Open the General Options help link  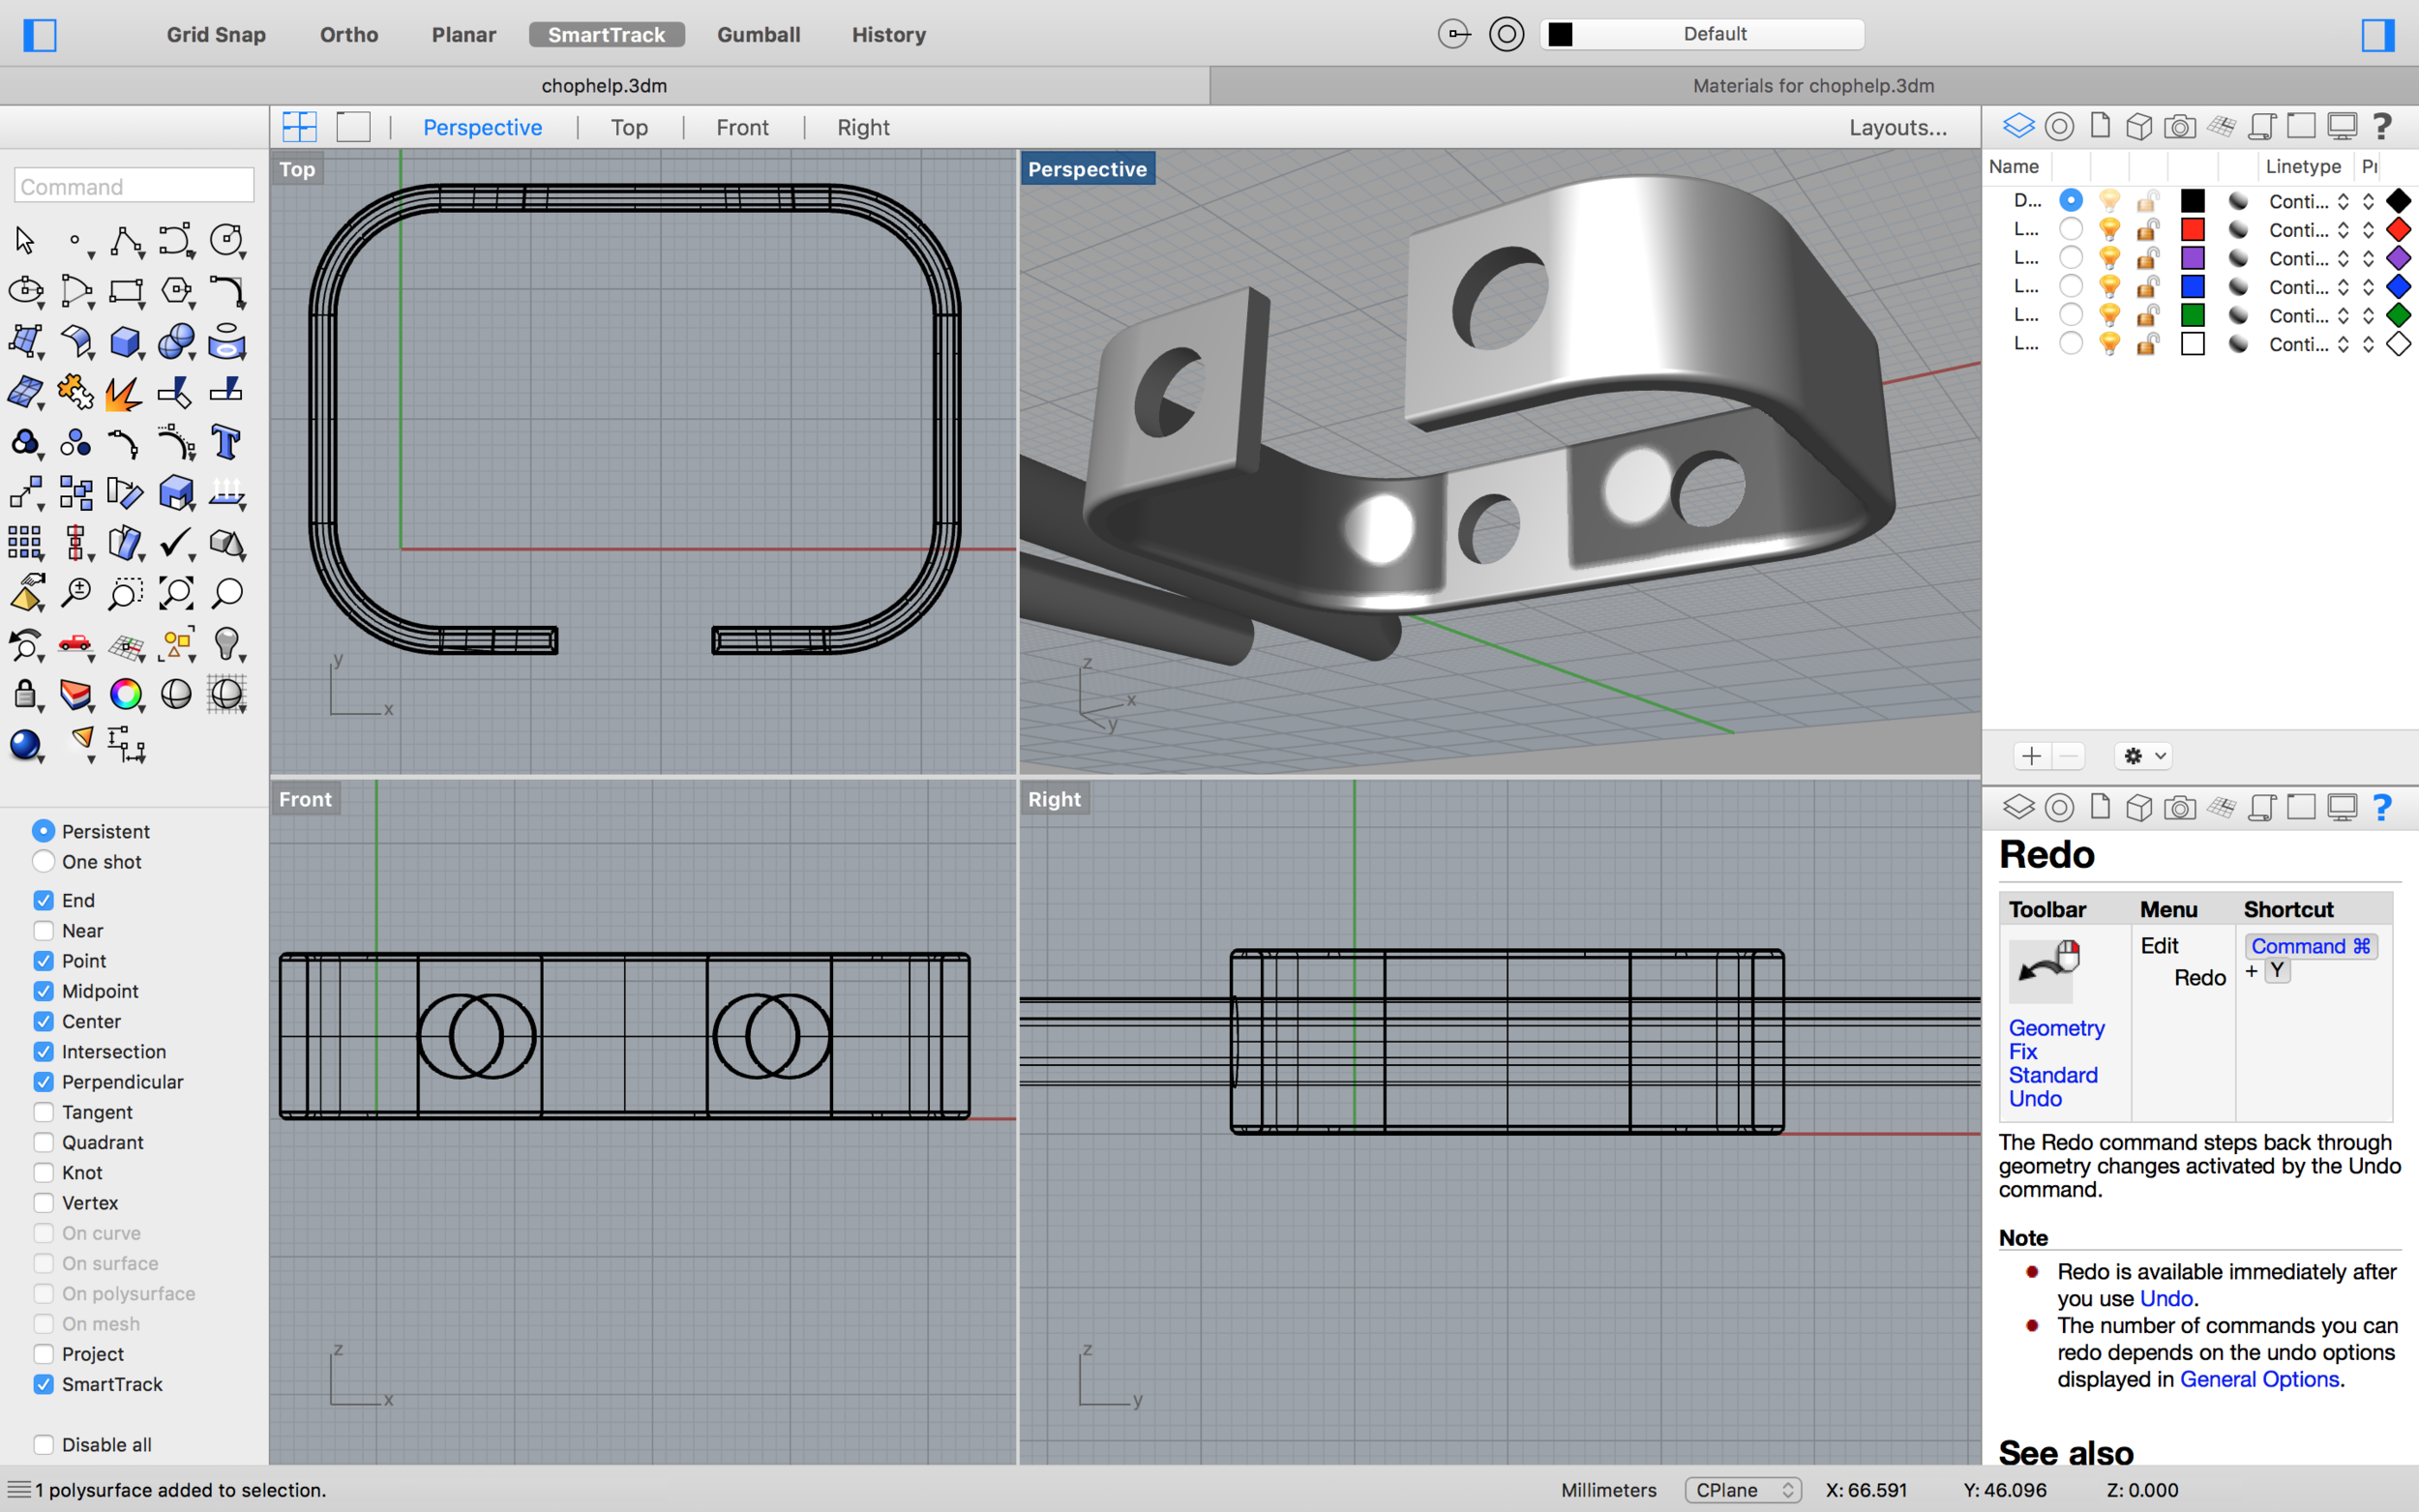2259,1379
